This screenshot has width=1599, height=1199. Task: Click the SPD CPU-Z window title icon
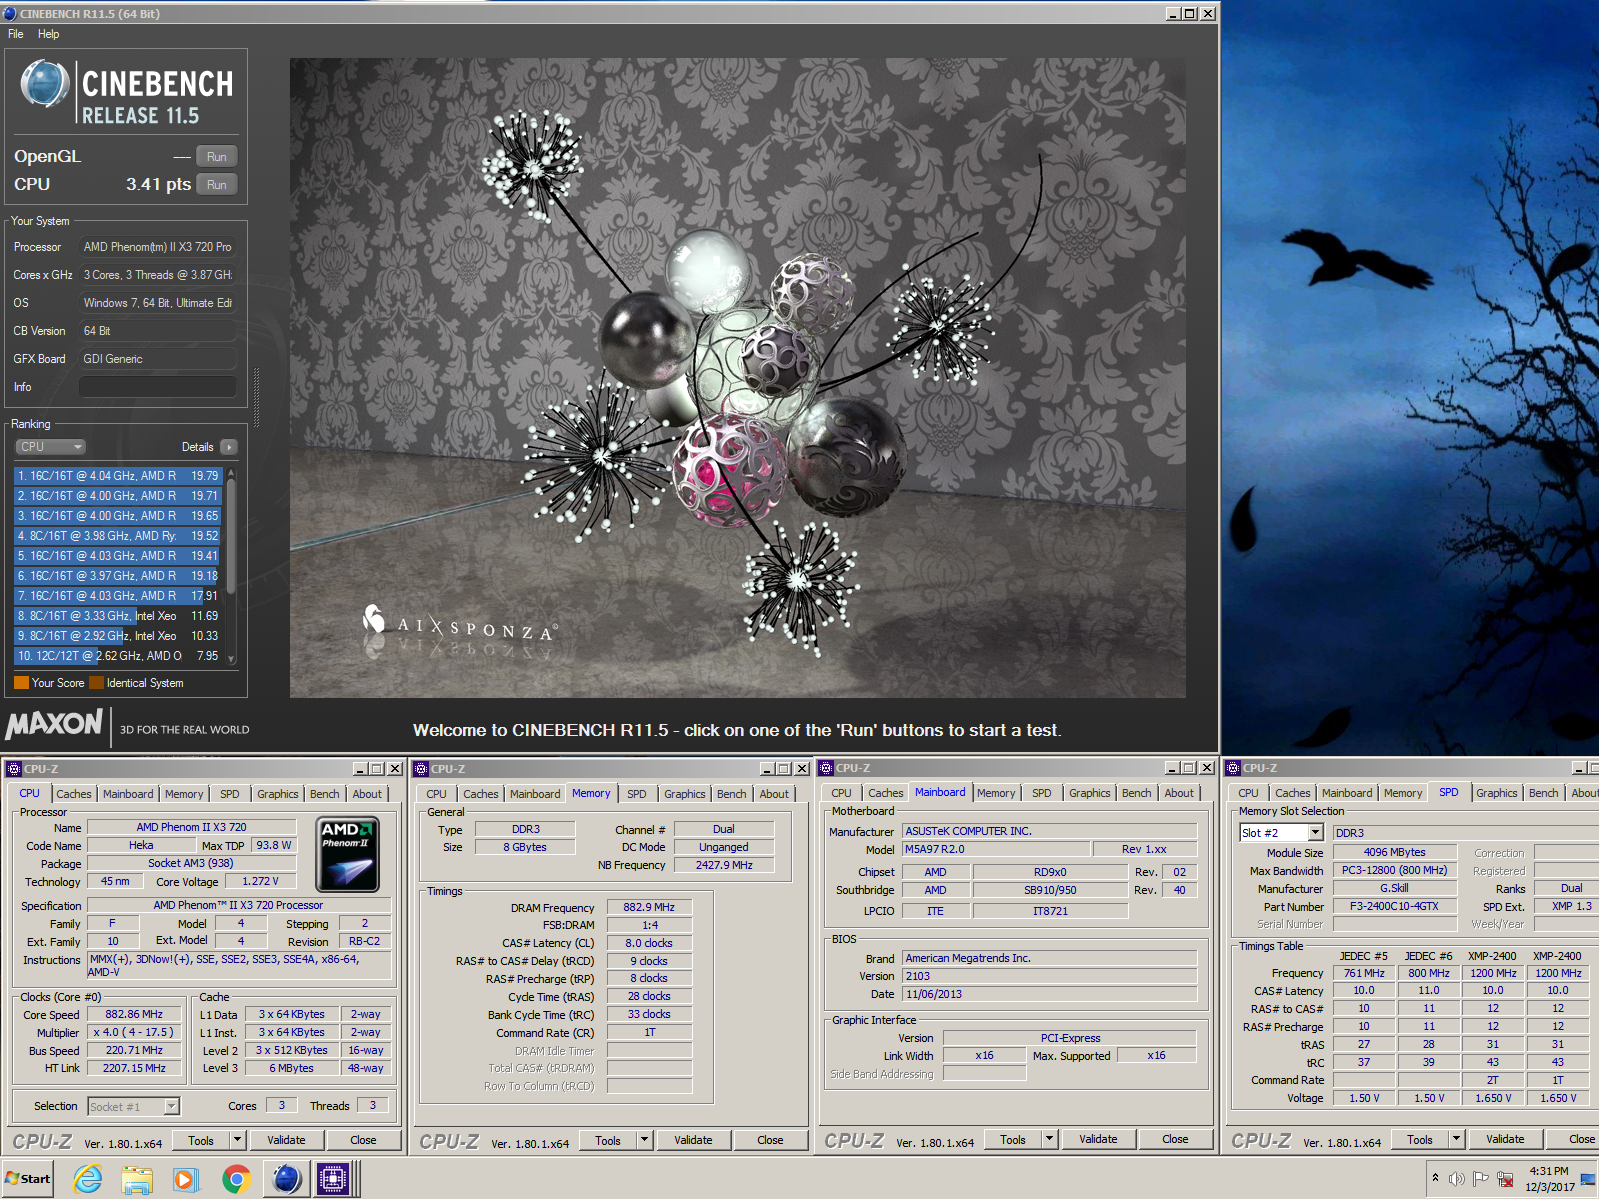pos(1233,768)
